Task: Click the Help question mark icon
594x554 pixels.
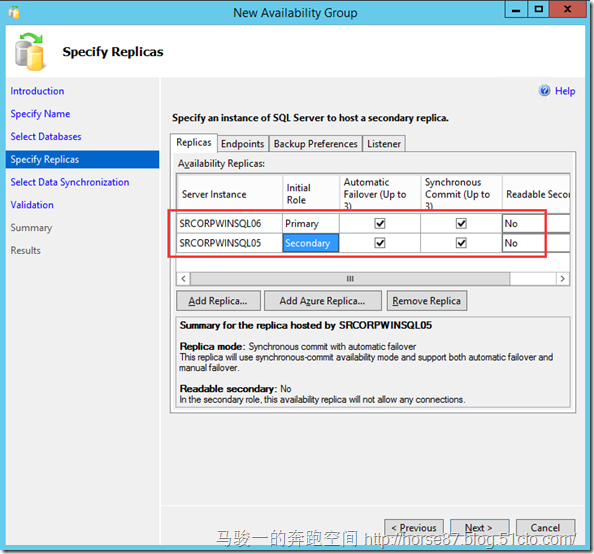Action: 544,91
